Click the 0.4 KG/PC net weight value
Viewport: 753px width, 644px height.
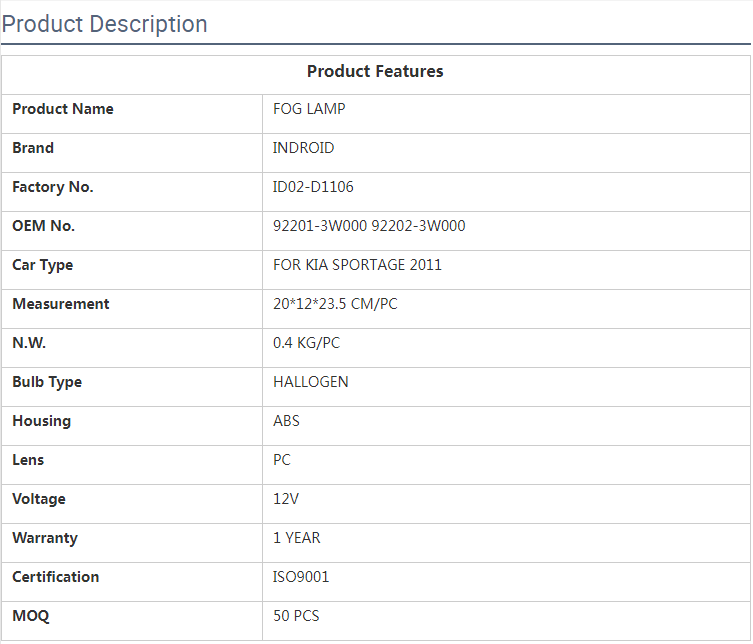[306, 343]
